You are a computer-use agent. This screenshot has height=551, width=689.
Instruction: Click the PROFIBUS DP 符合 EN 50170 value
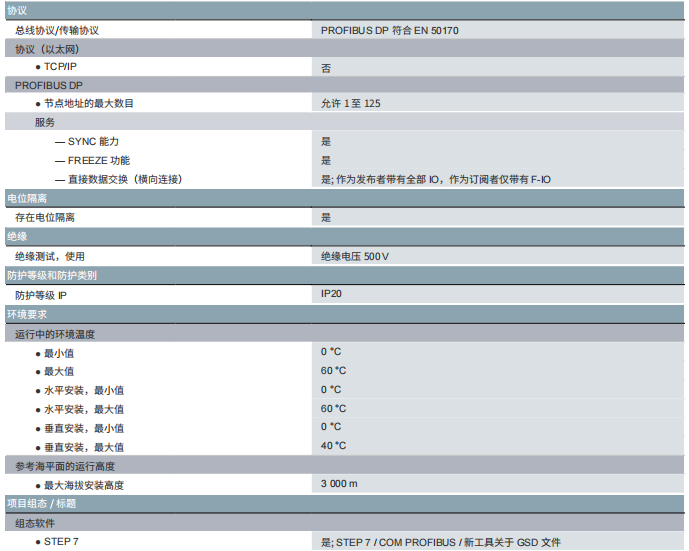coord(389,30)
